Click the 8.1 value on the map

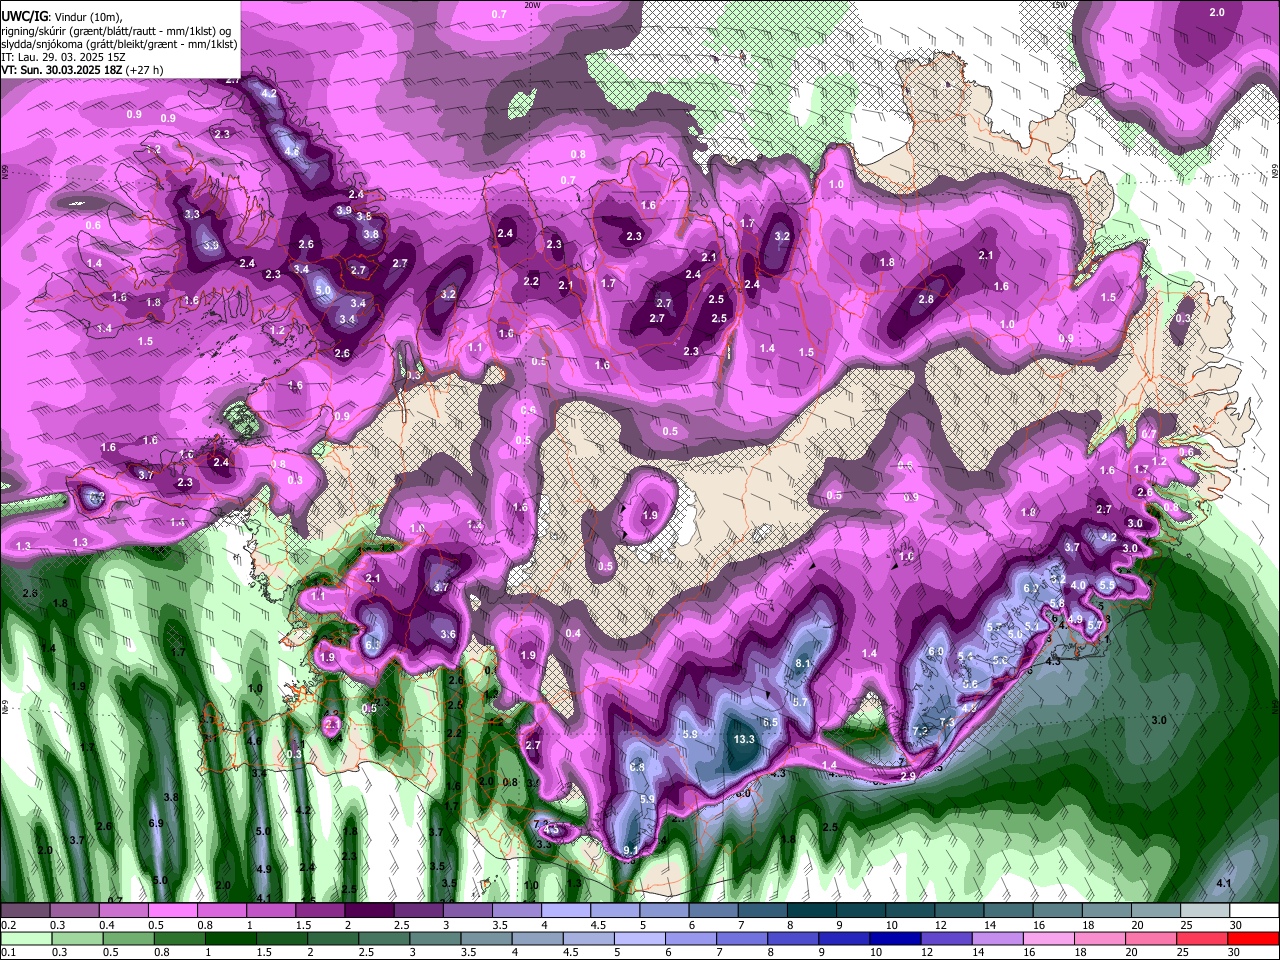pyautogui.click(x=803, y=663)
